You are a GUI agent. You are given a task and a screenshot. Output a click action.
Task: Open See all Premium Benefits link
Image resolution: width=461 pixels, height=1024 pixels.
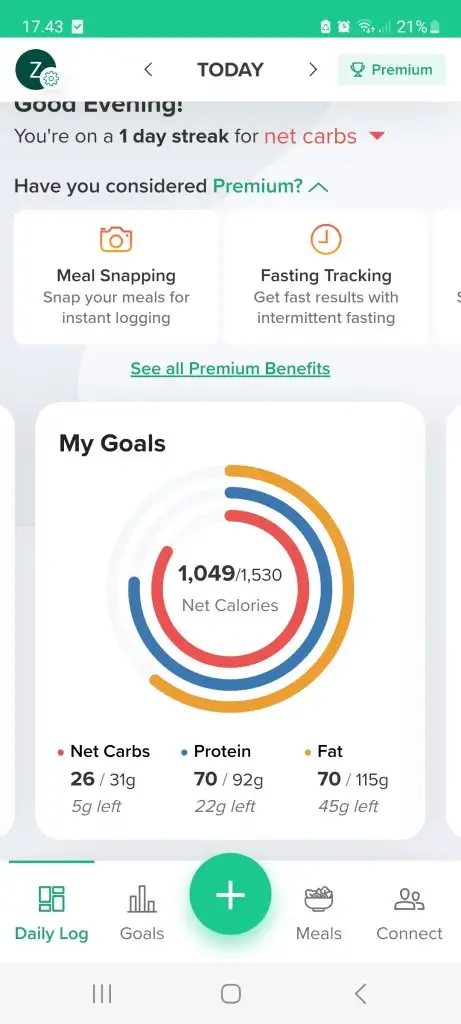pos(230,368)
